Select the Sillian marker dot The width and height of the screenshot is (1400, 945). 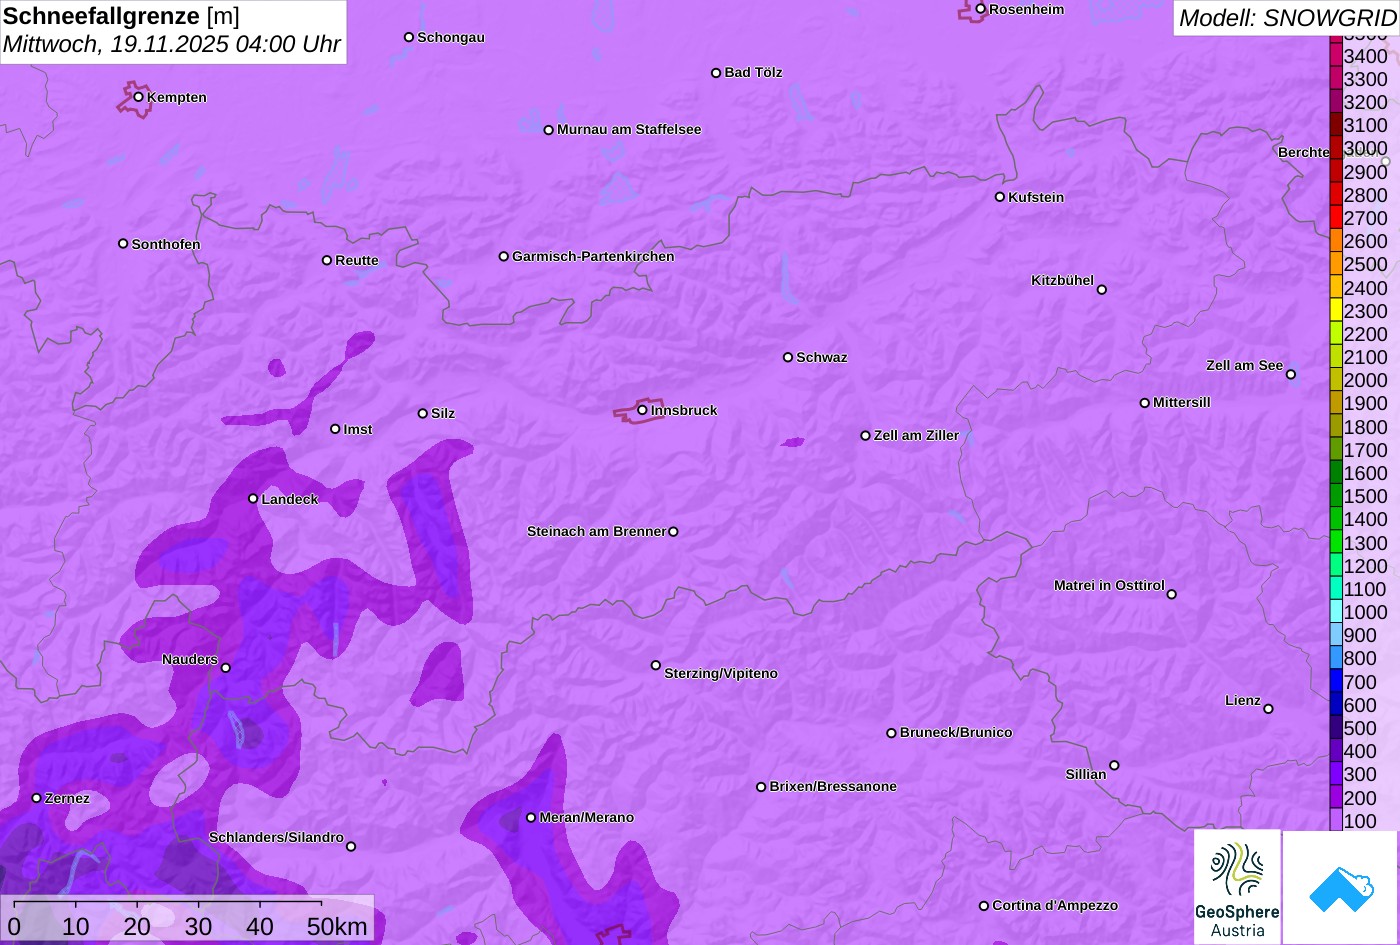pos(1114,766)
